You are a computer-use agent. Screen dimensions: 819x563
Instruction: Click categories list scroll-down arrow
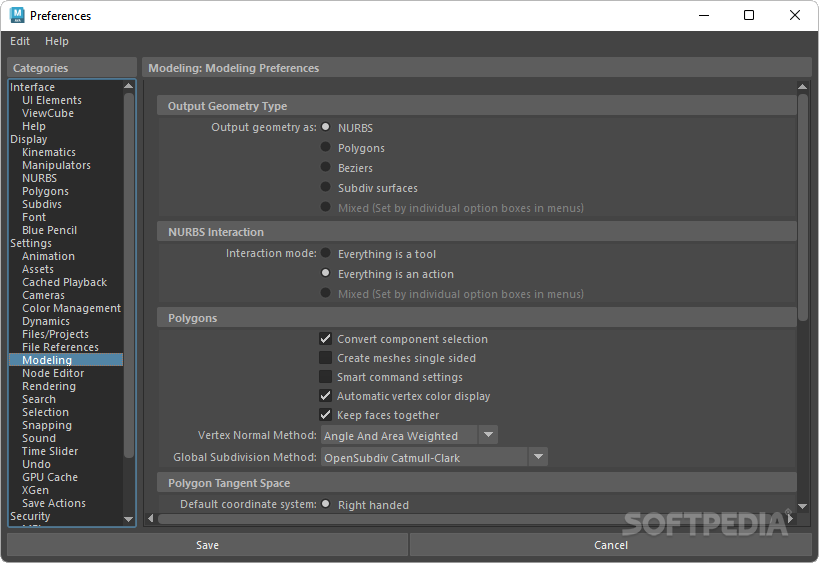point(128,519)
